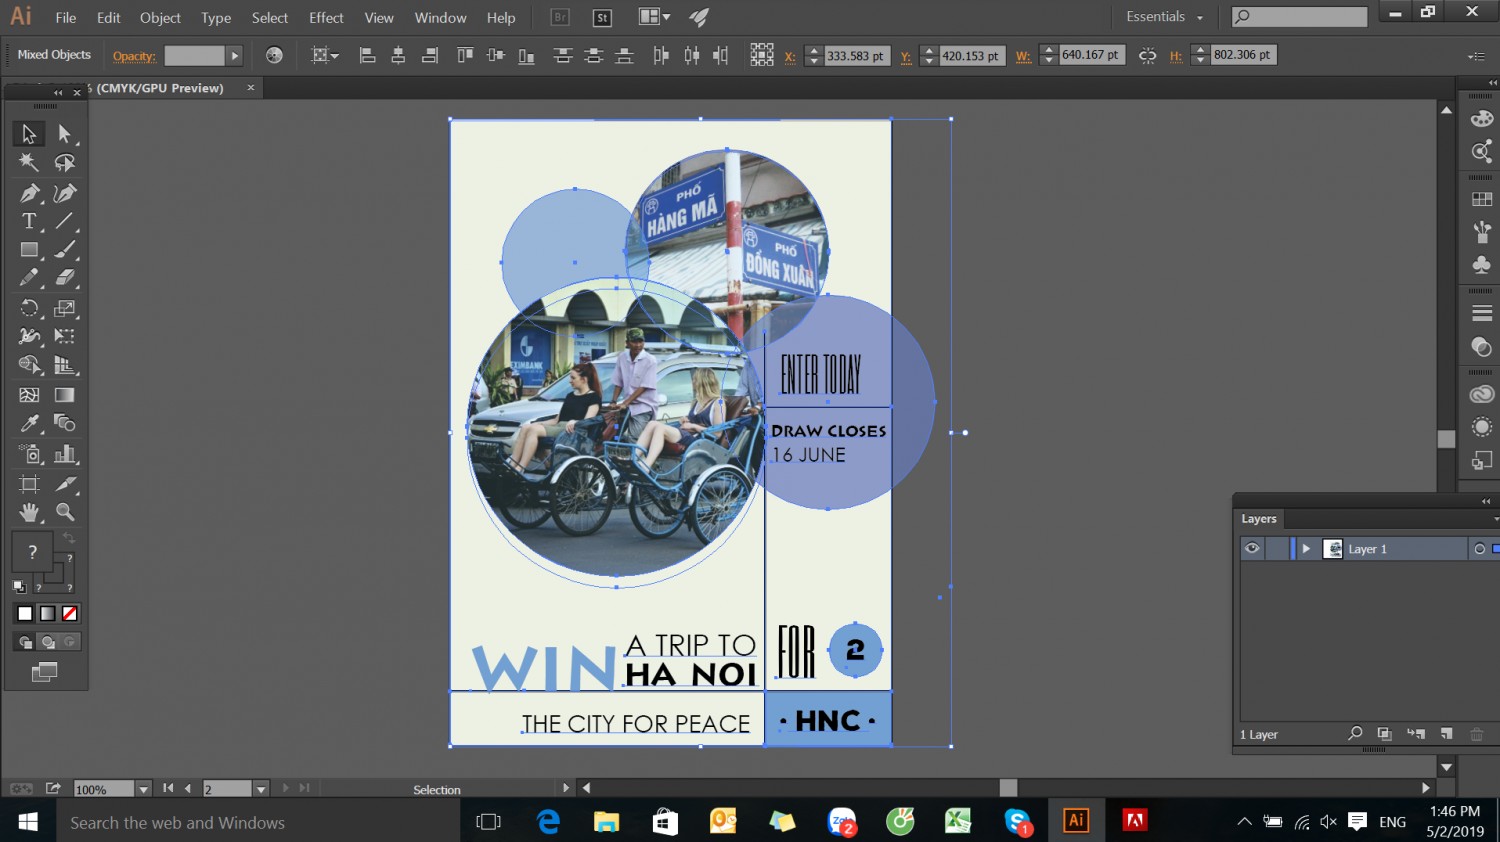Activate the Lasso tool
The height and width of the screenshot is (842, 1500).
point(65,163)
